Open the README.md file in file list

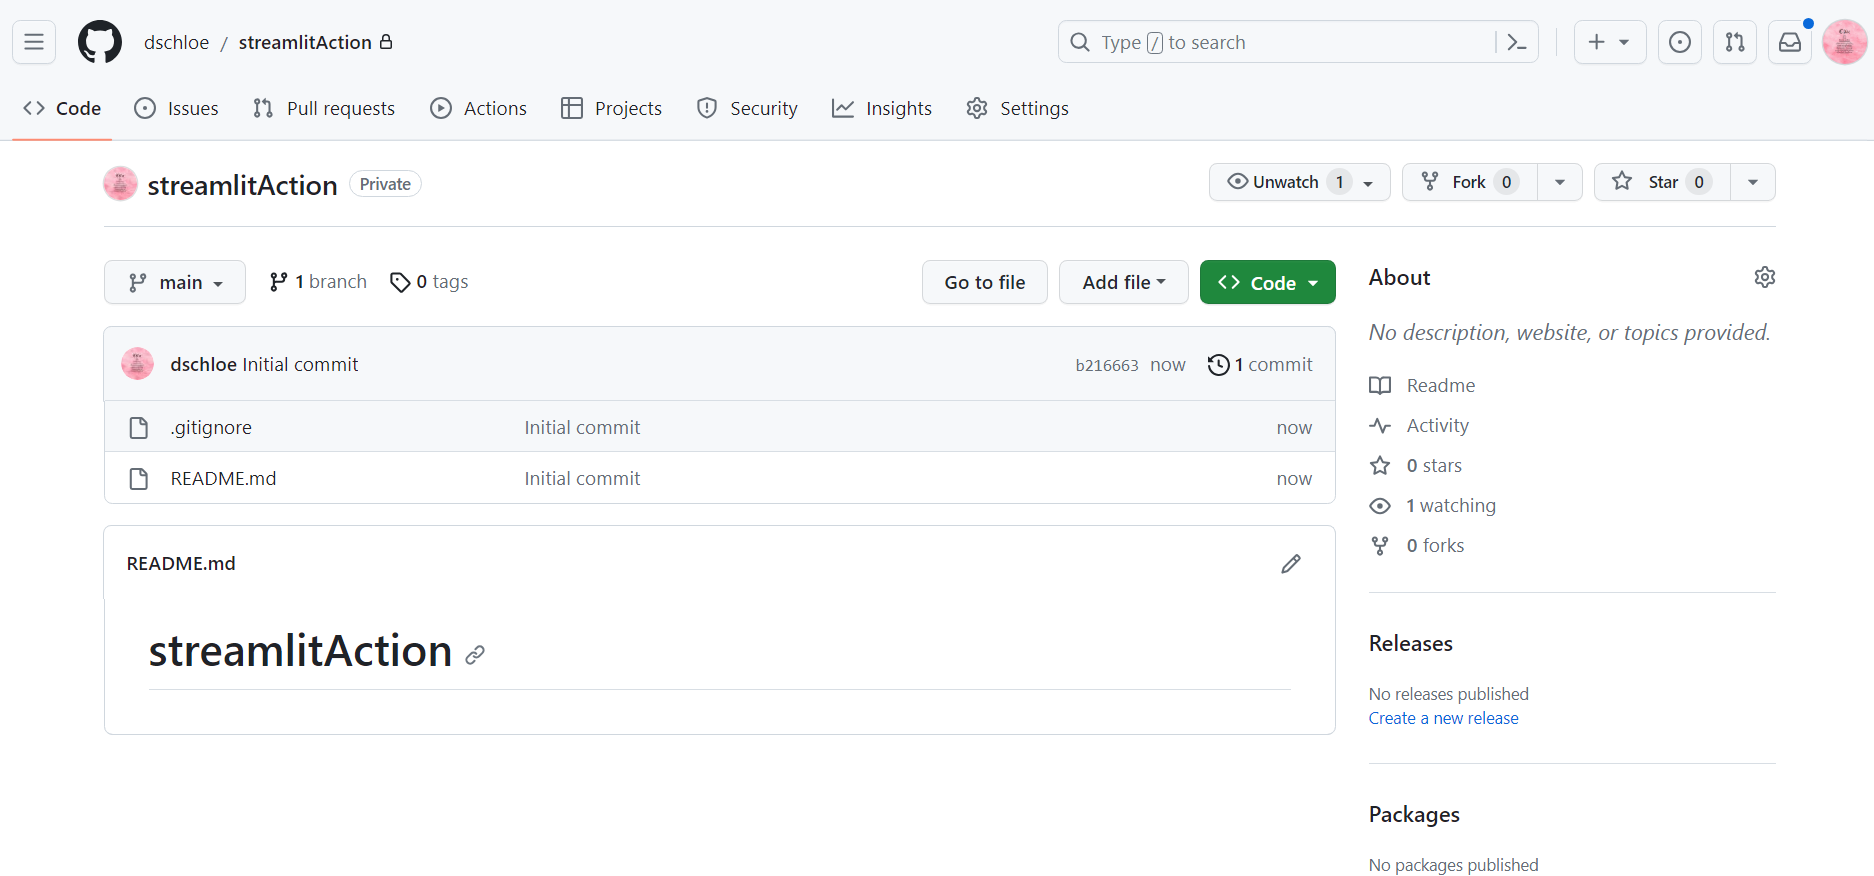223,479
